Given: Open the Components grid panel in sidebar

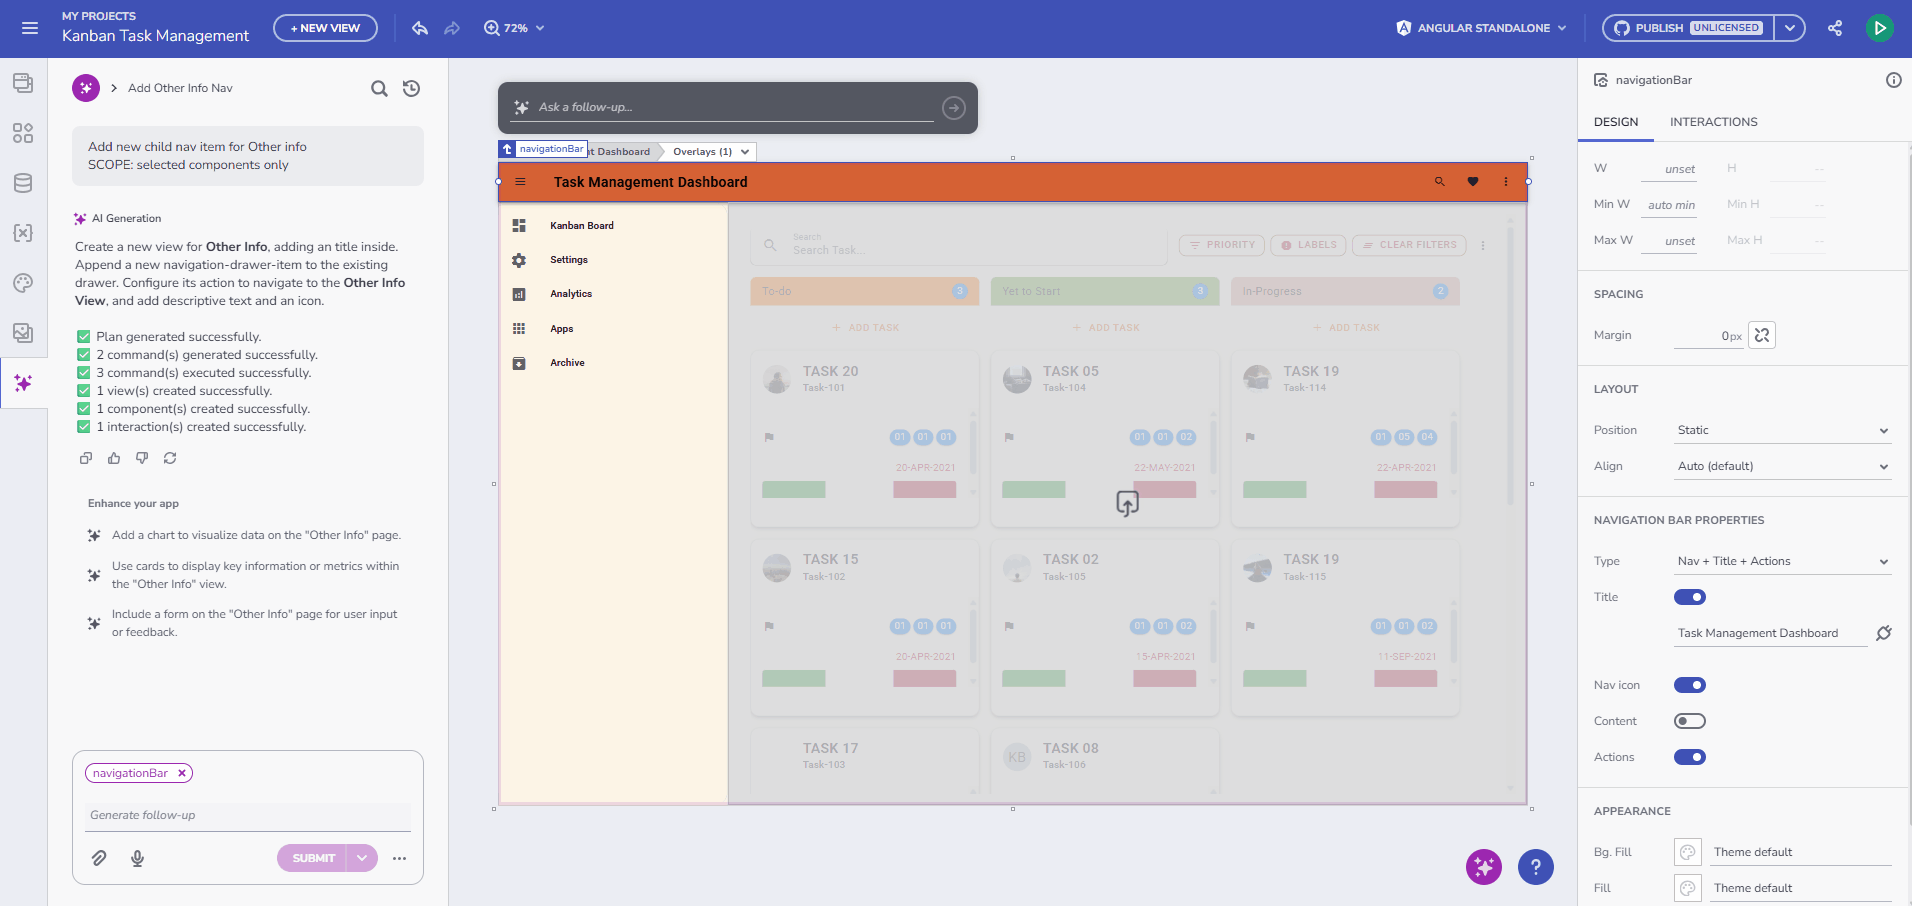Looking at the screenshot, I should click(22, 132).
